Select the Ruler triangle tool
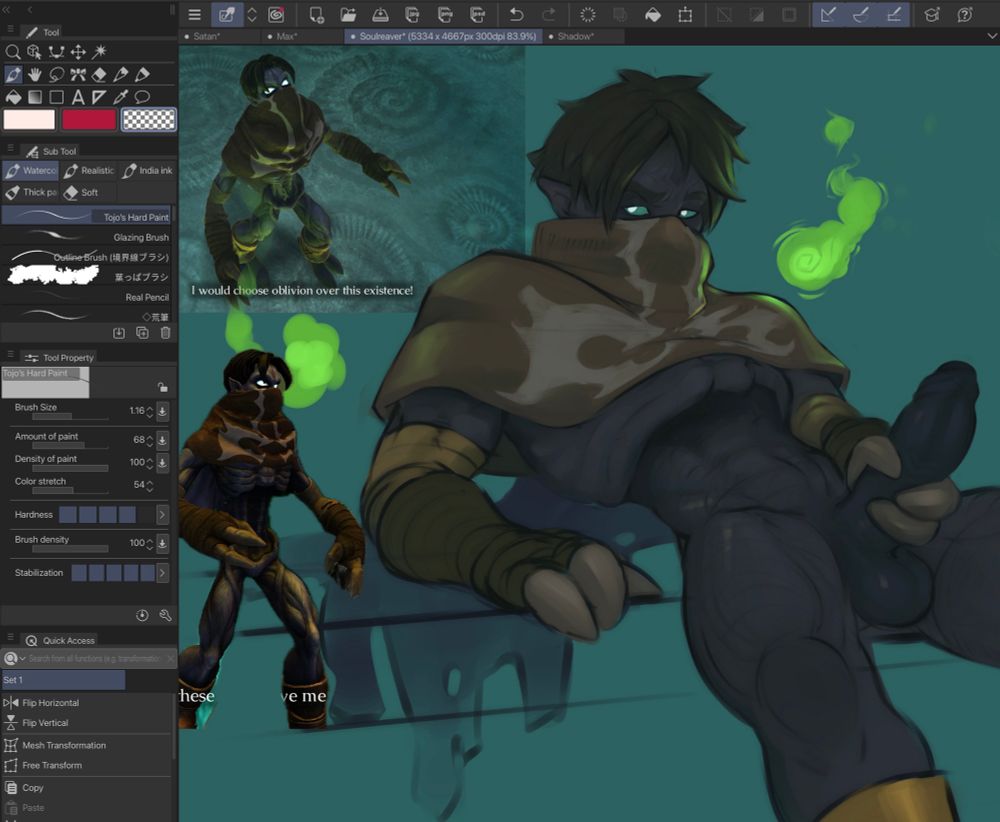The width and height of the screenshot is (1000, 822). coord(99,97)
